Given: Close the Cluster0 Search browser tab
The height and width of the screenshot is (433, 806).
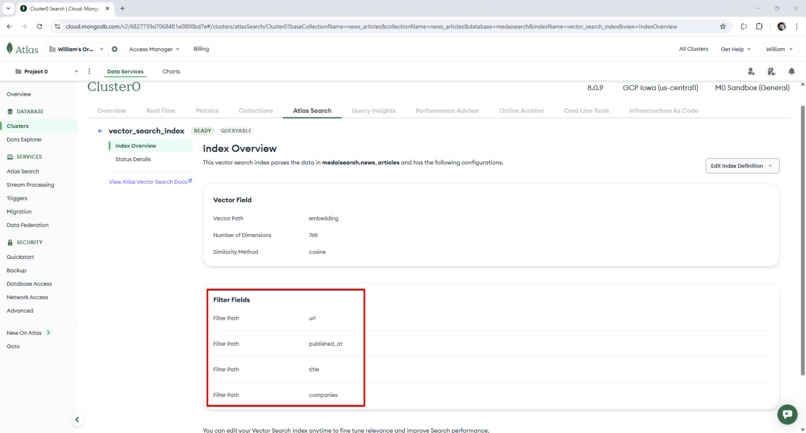Looking at the screenshot, I should click(x=107, y=8).
